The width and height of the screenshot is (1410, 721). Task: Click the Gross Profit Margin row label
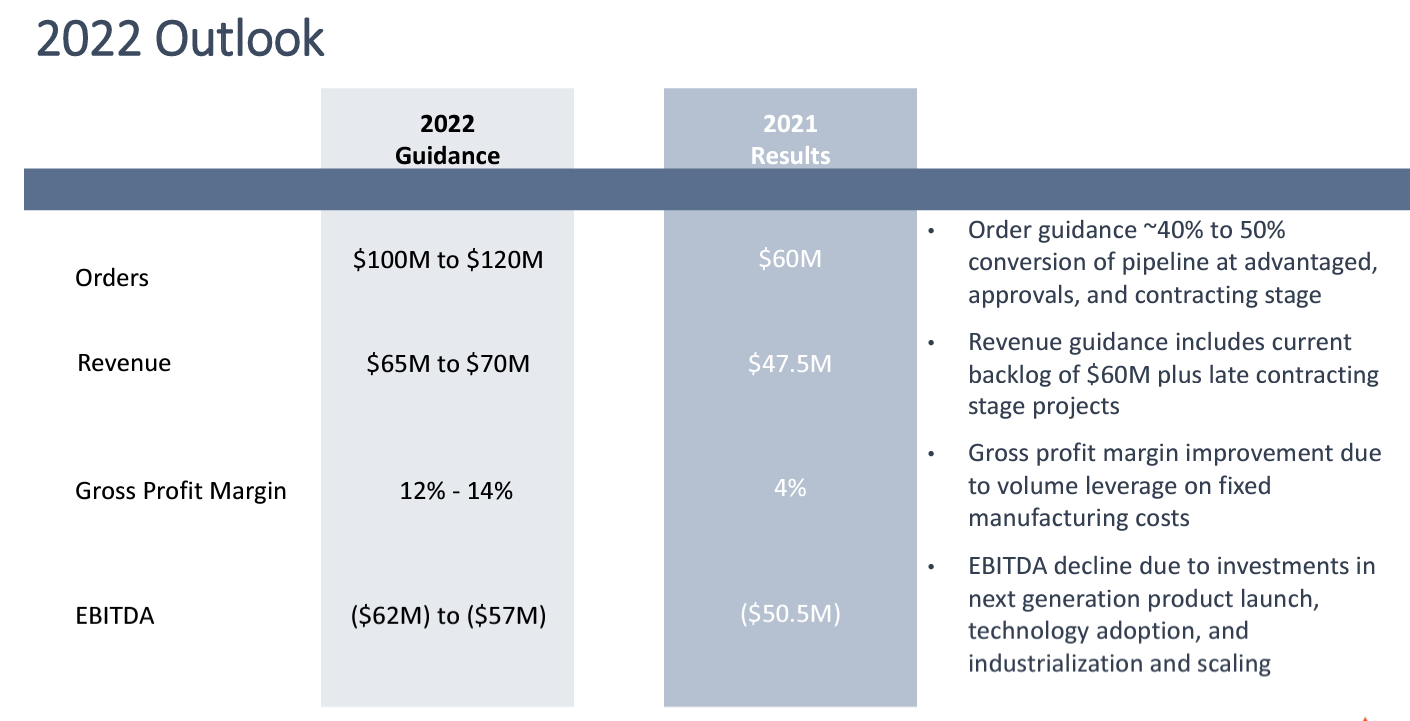181,491
